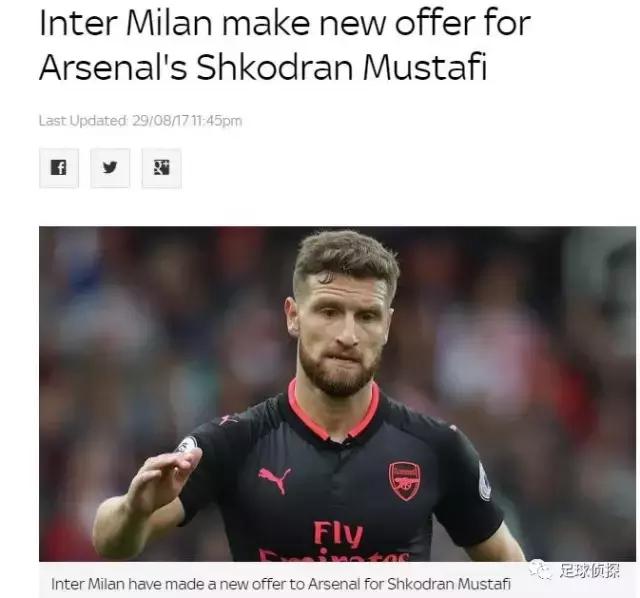Click the player's face in the photo
640x598 pixels.
click(342, 327)
